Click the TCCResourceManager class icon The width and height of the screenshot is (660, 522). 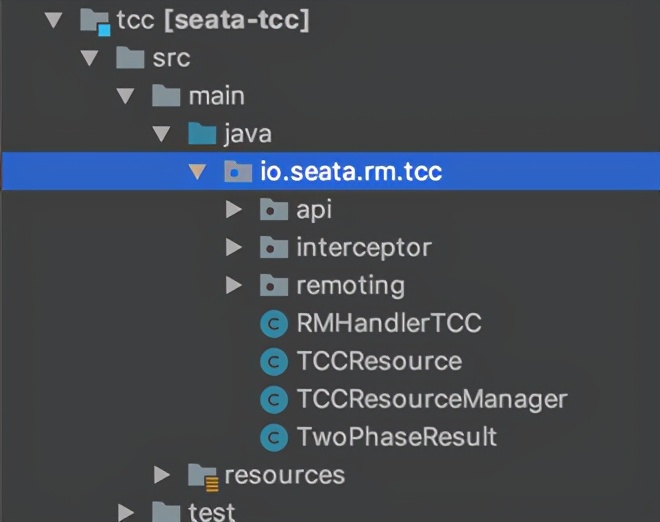(x=274, y=399)
